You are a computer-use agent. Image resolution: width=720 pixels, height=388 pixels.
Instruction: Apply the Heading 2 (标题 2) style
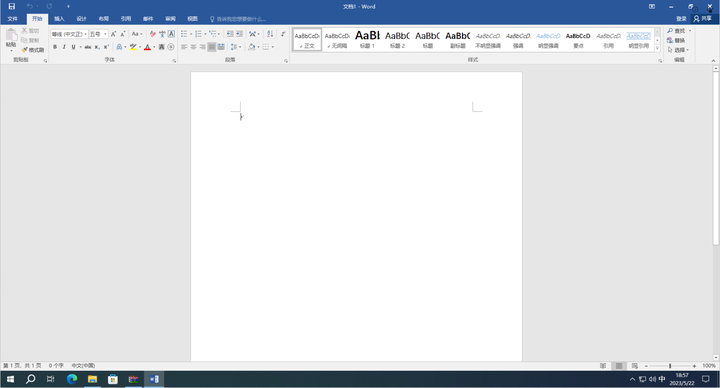click(397, 39)
